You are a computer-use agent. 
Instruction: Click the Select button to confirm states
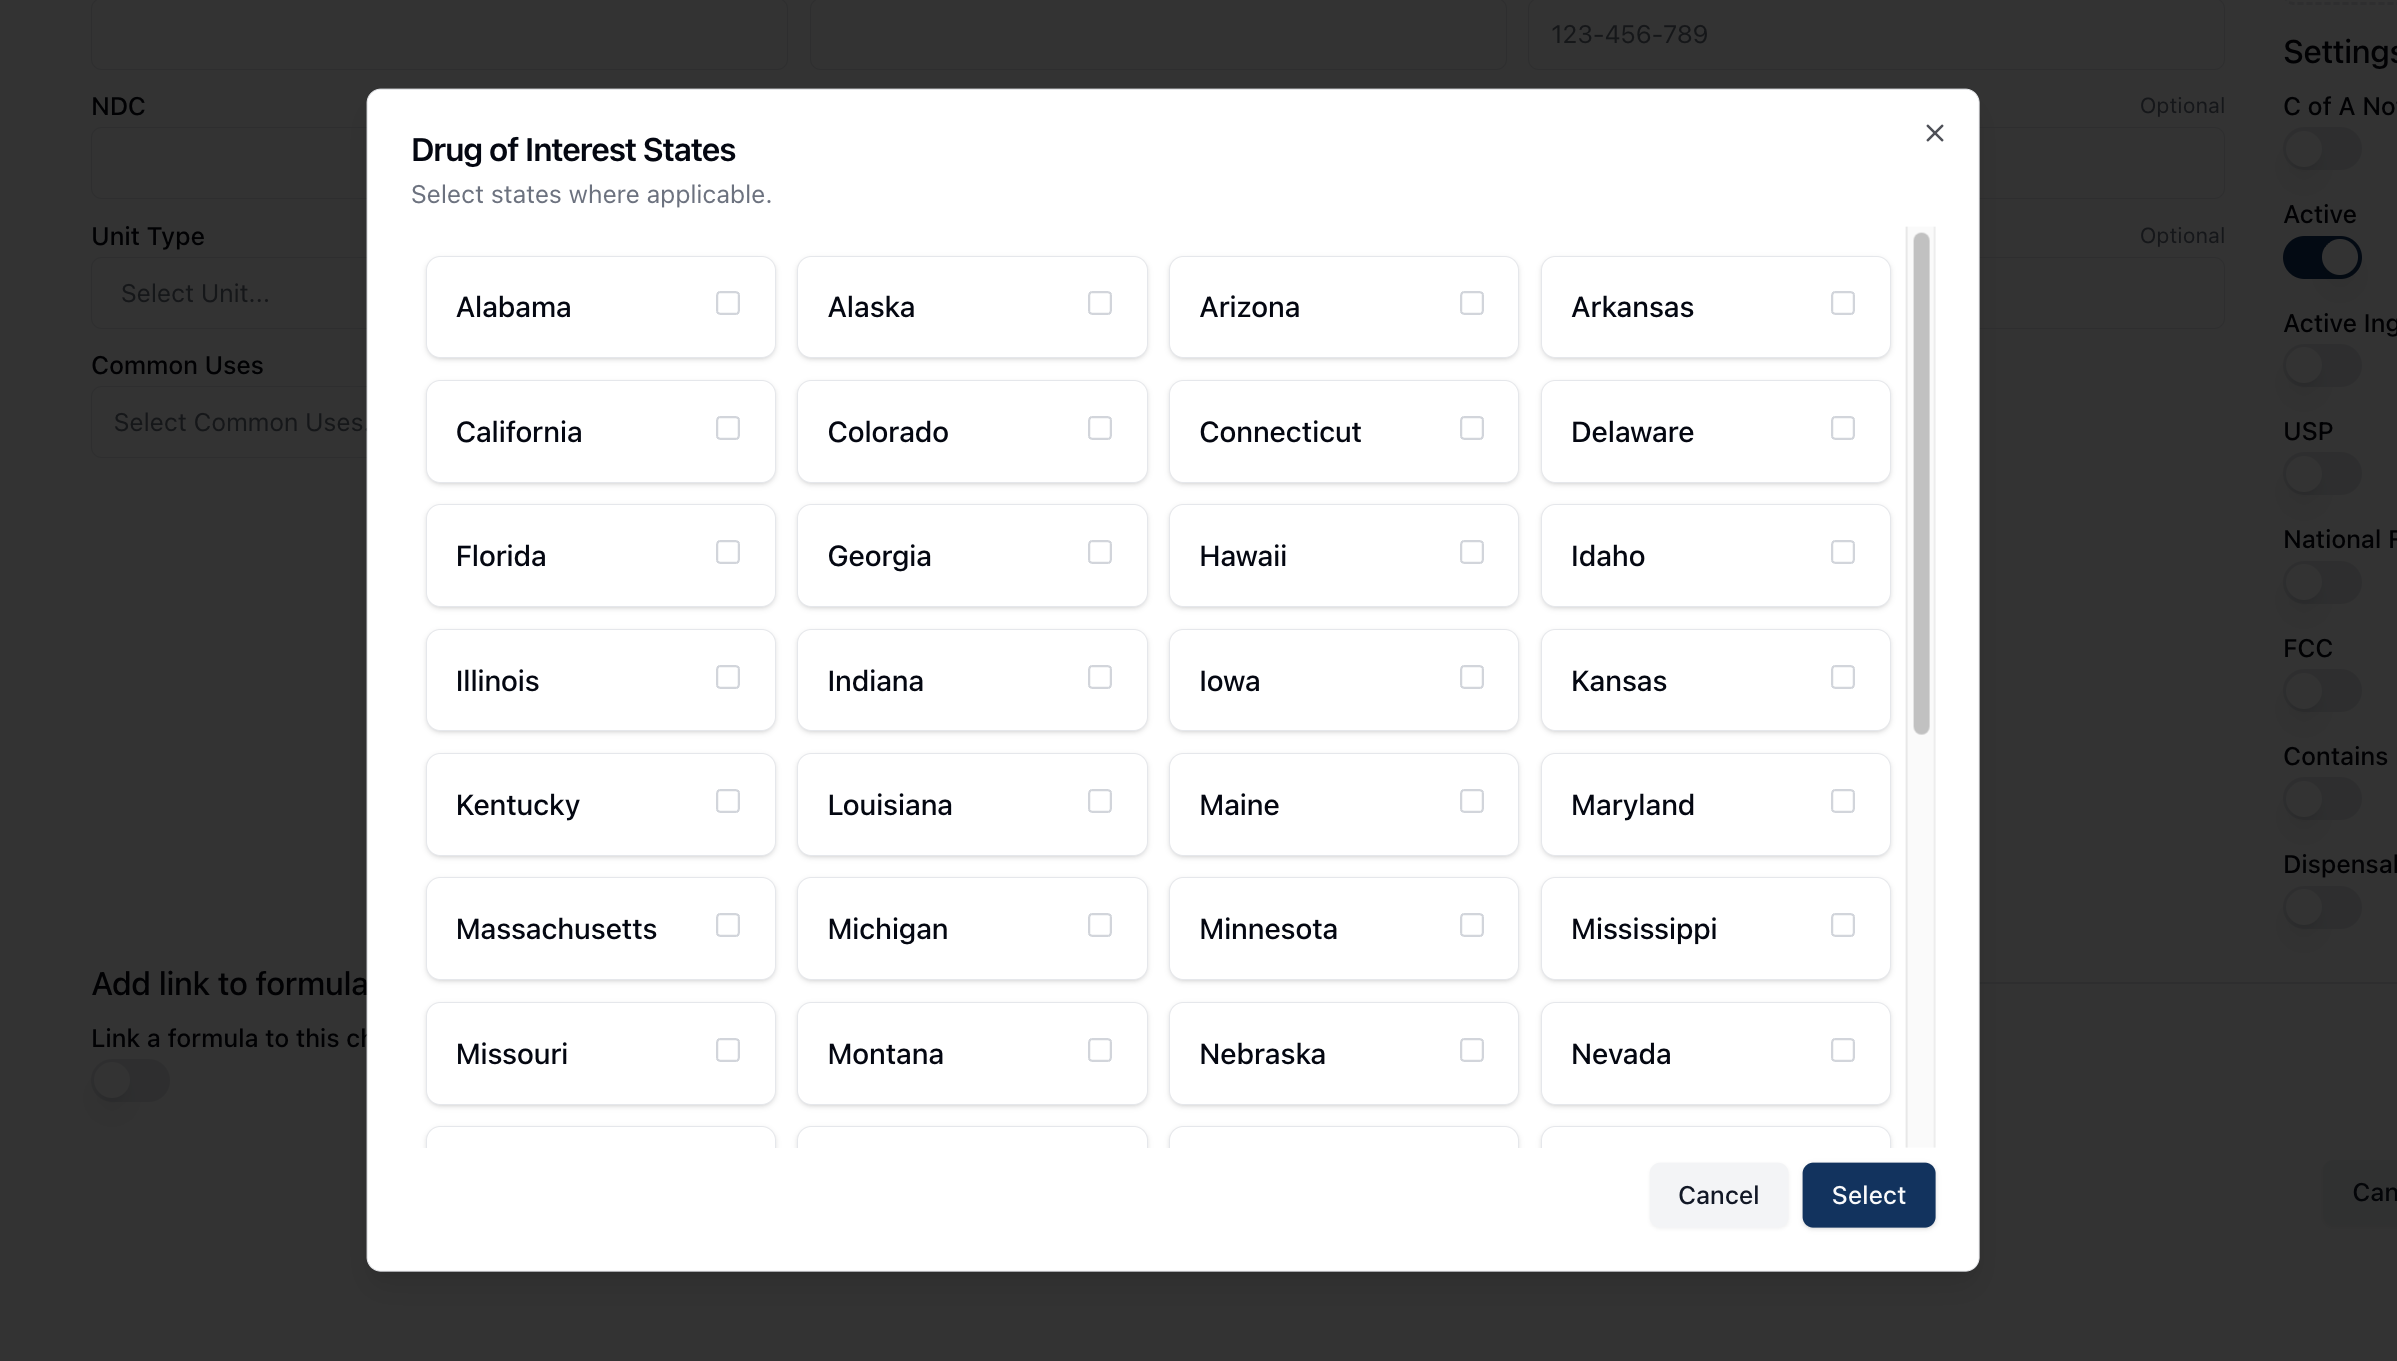click(x=1867, y=1195)
